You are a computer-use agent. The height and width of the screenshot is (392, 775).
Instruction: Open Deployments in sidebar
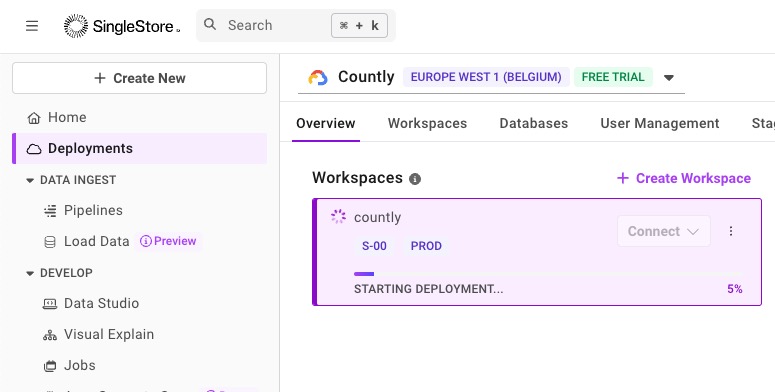point(139,148)
